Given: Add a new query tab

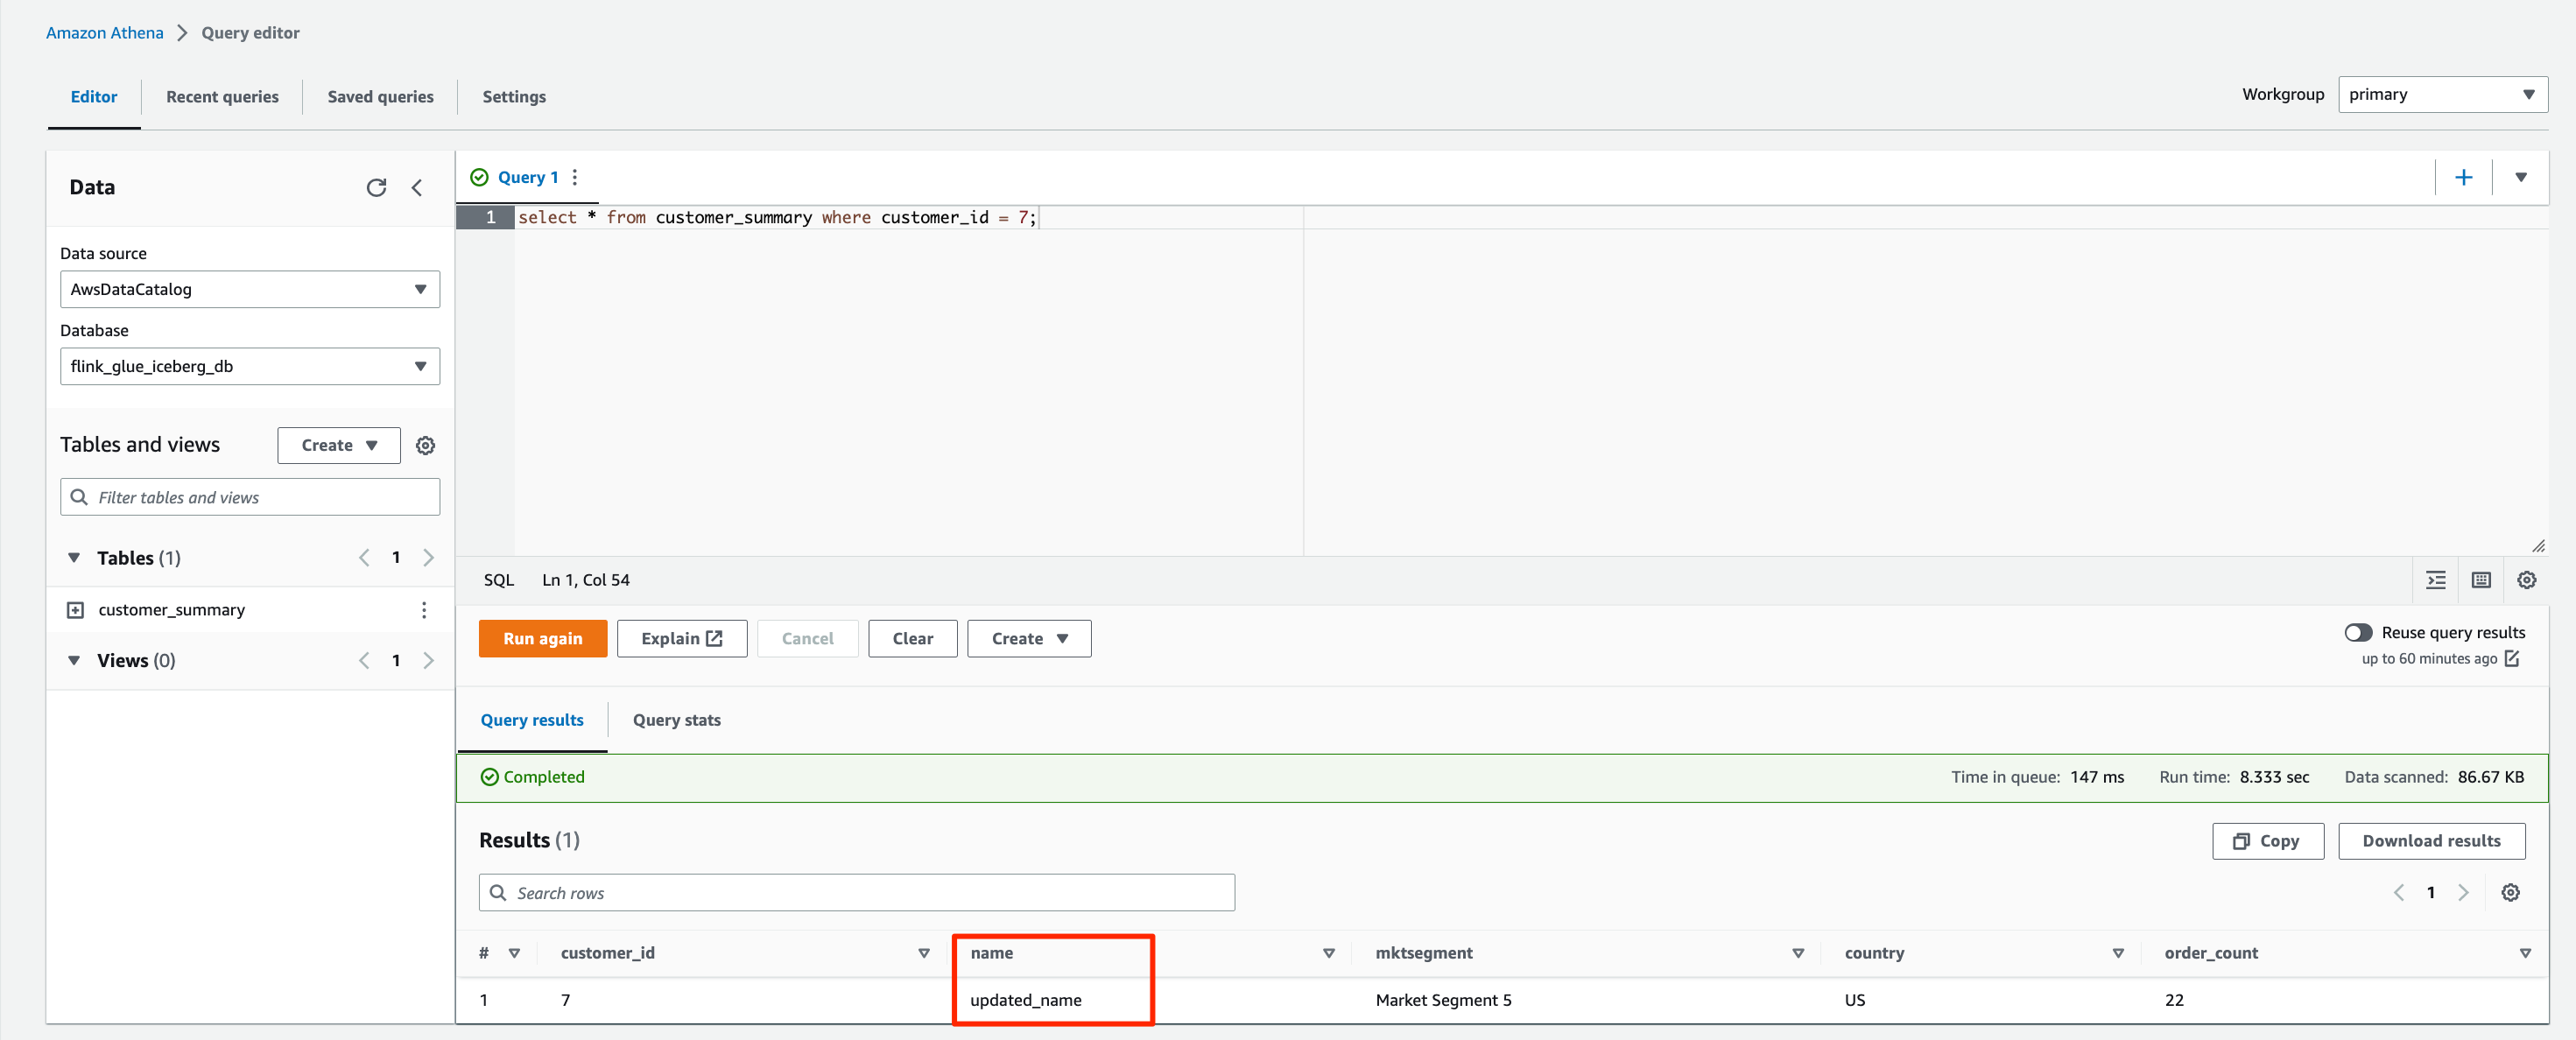Looking at the screenshot, I should [2463, 178].
